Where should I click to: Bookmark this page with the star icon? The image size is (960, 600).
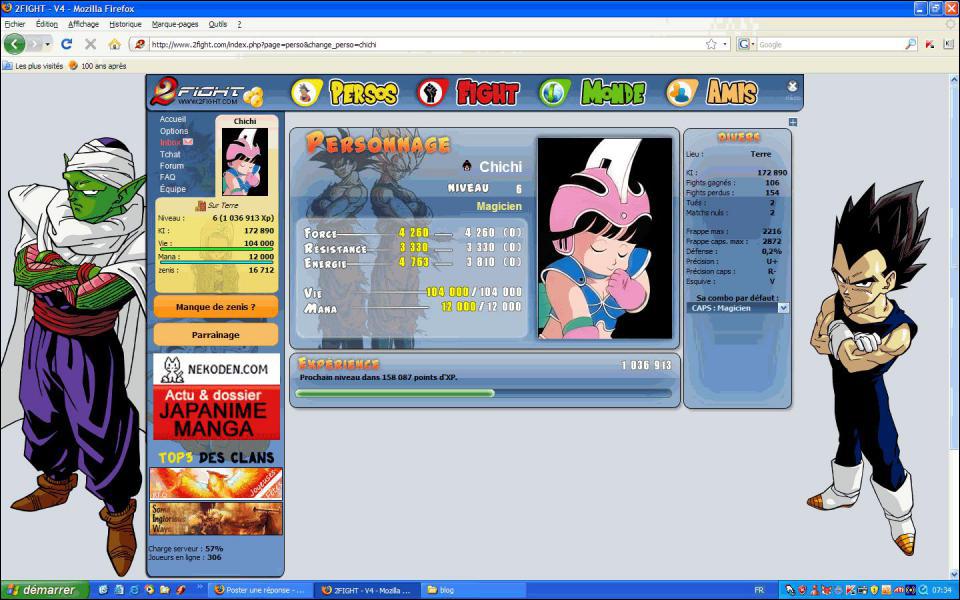711,44
